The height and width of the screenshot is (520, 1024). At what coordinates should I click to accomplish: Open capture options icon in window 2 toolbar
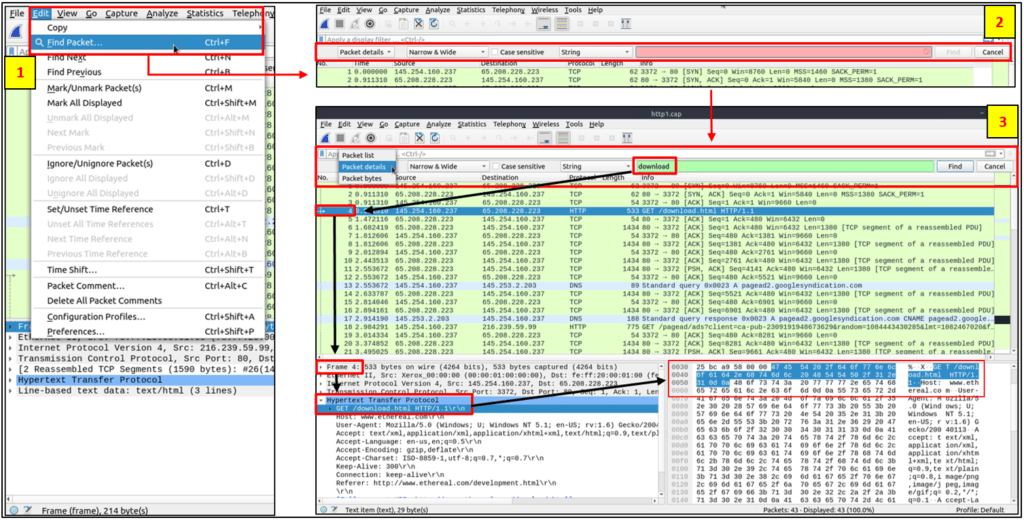[x=370, y=25]
